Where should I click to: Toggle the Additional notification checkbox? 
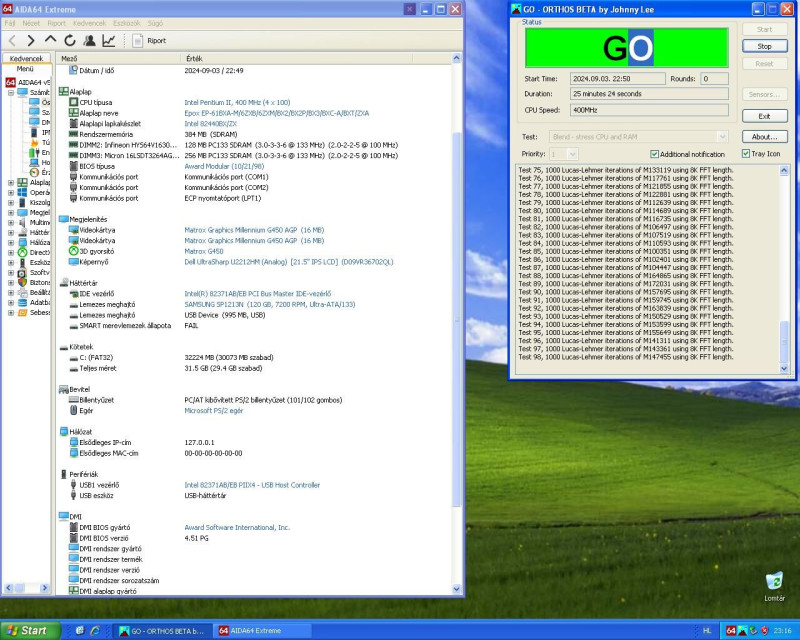(655, 154)
